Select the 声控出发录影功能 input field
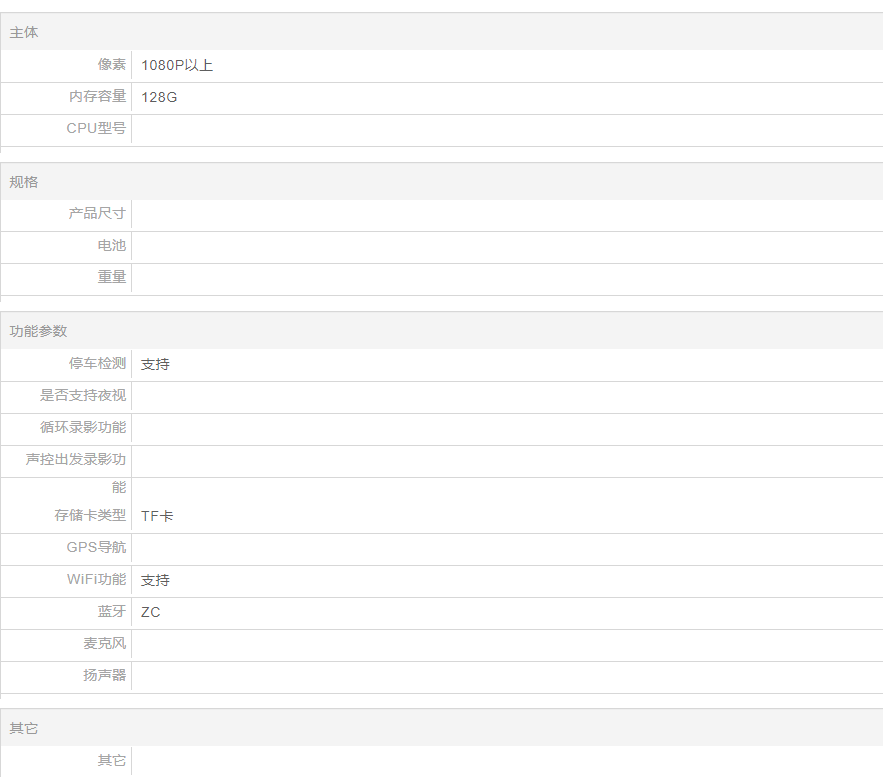 coord(505,460)
